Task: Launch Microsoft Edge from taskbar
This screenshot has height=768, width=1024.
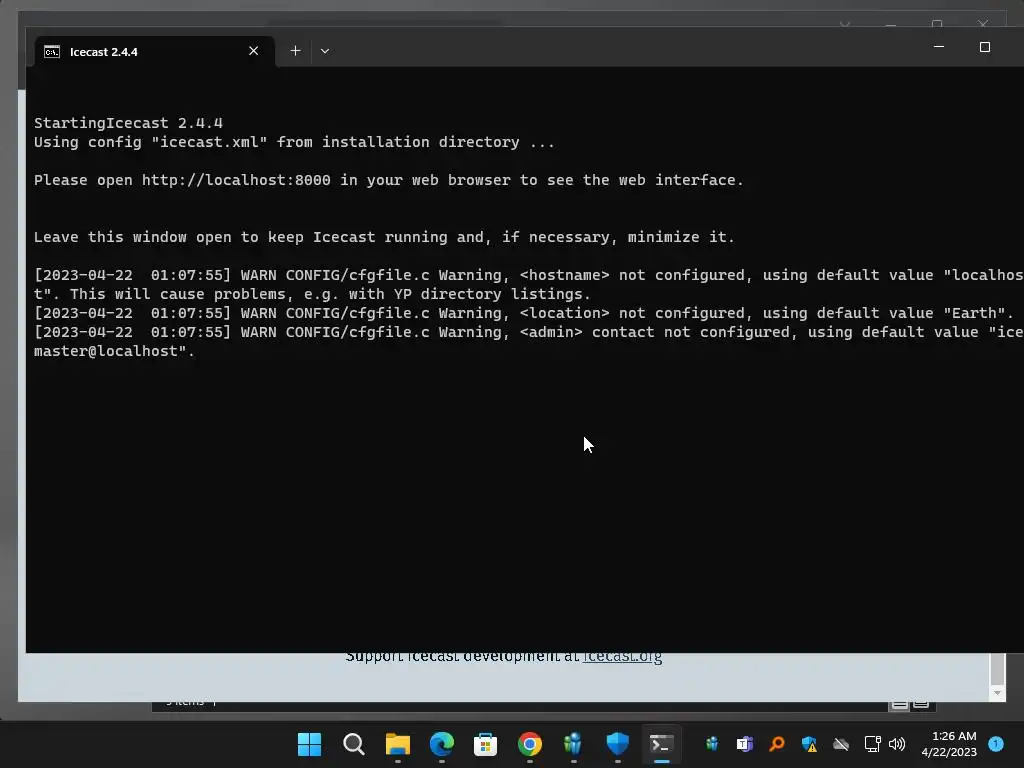Action: (441, 744)
